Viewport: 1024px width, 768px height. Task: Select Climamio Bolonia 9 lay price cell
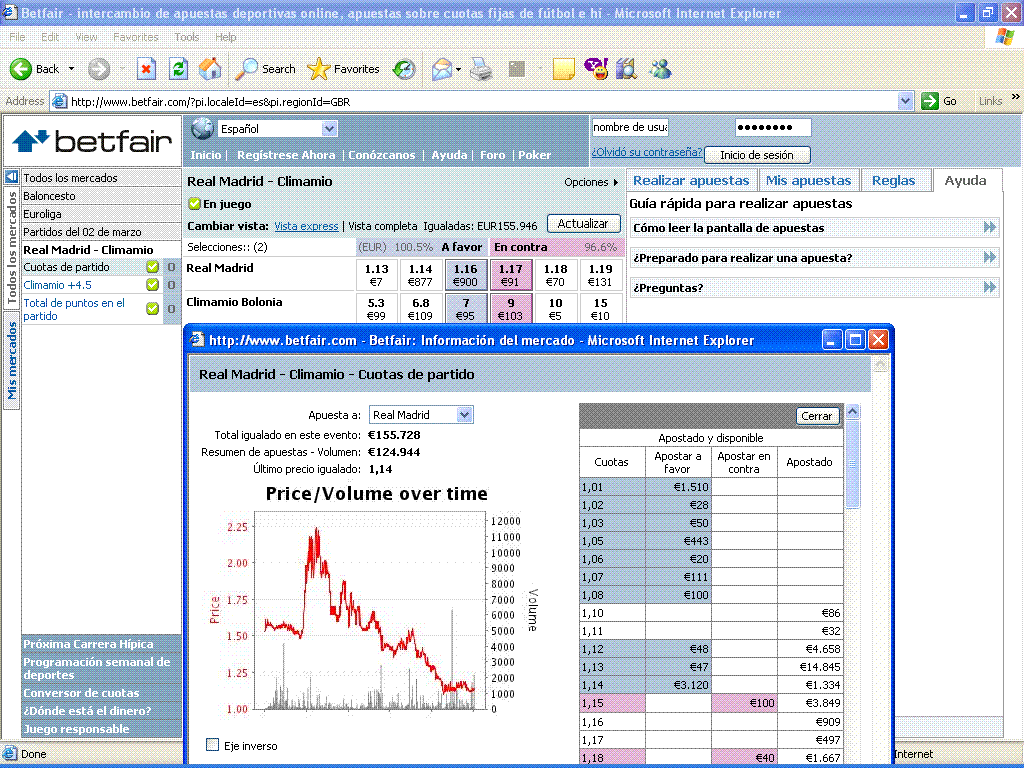511,309
